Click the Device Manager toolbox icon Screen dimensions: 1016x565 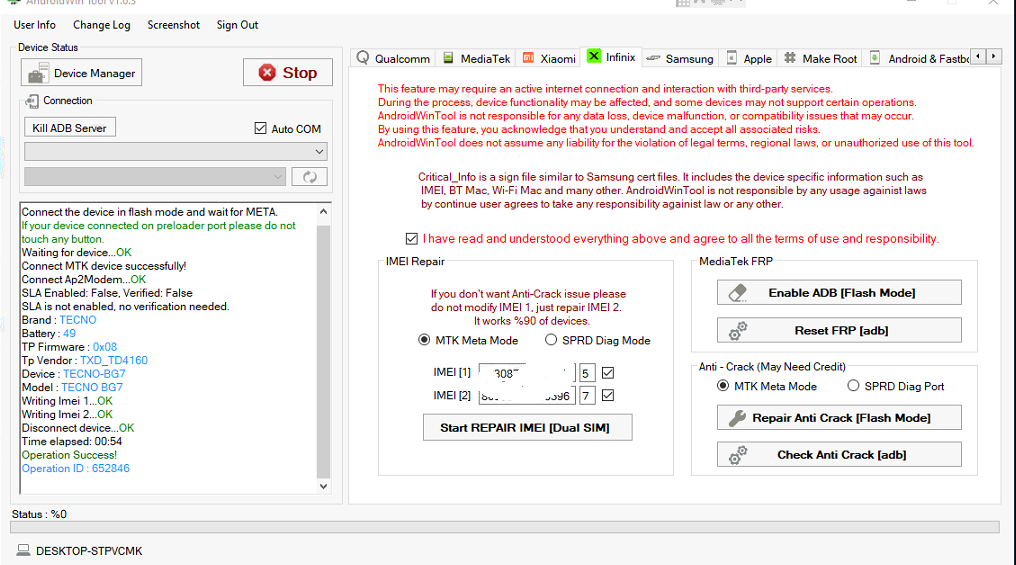pyautogui.click(x=38, y=73)
